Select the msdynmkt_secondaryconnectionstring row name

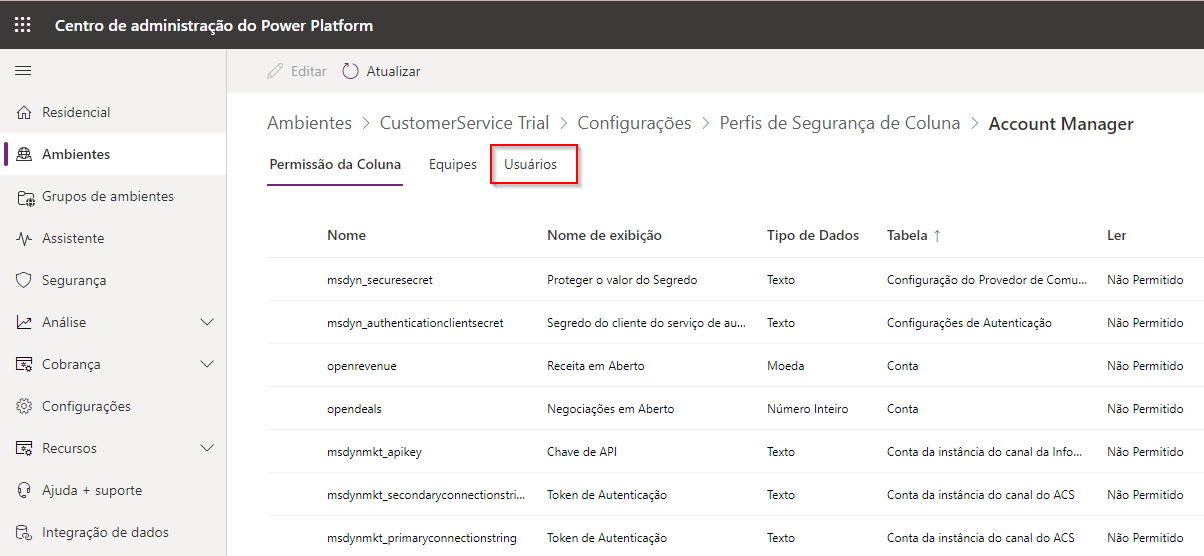click(427, 495)
